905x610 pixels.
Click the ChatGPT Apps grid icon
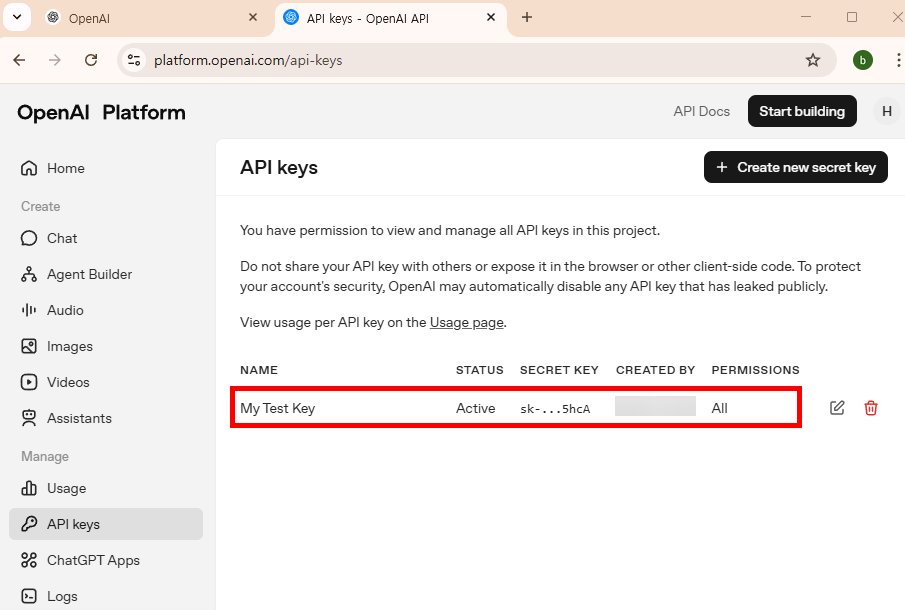pyautogui.click(x=29, y=560)
